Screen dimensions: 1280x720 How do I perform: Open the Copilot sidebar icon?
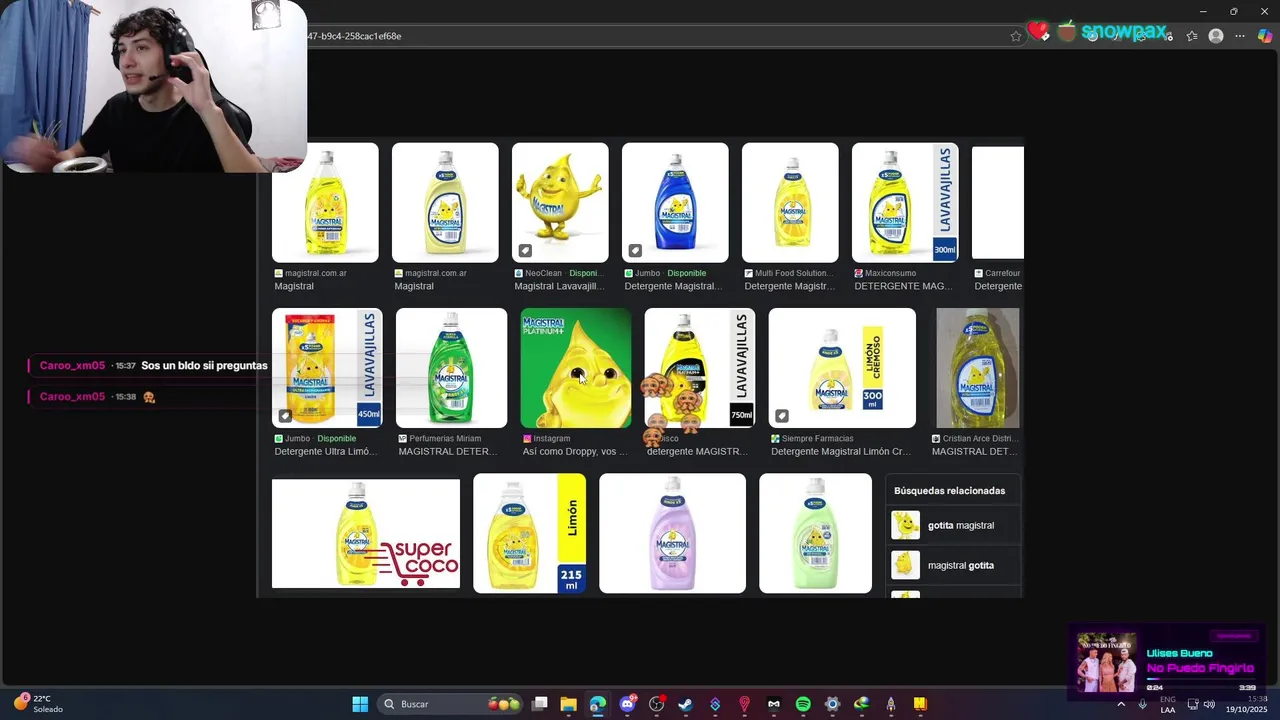1265,36
